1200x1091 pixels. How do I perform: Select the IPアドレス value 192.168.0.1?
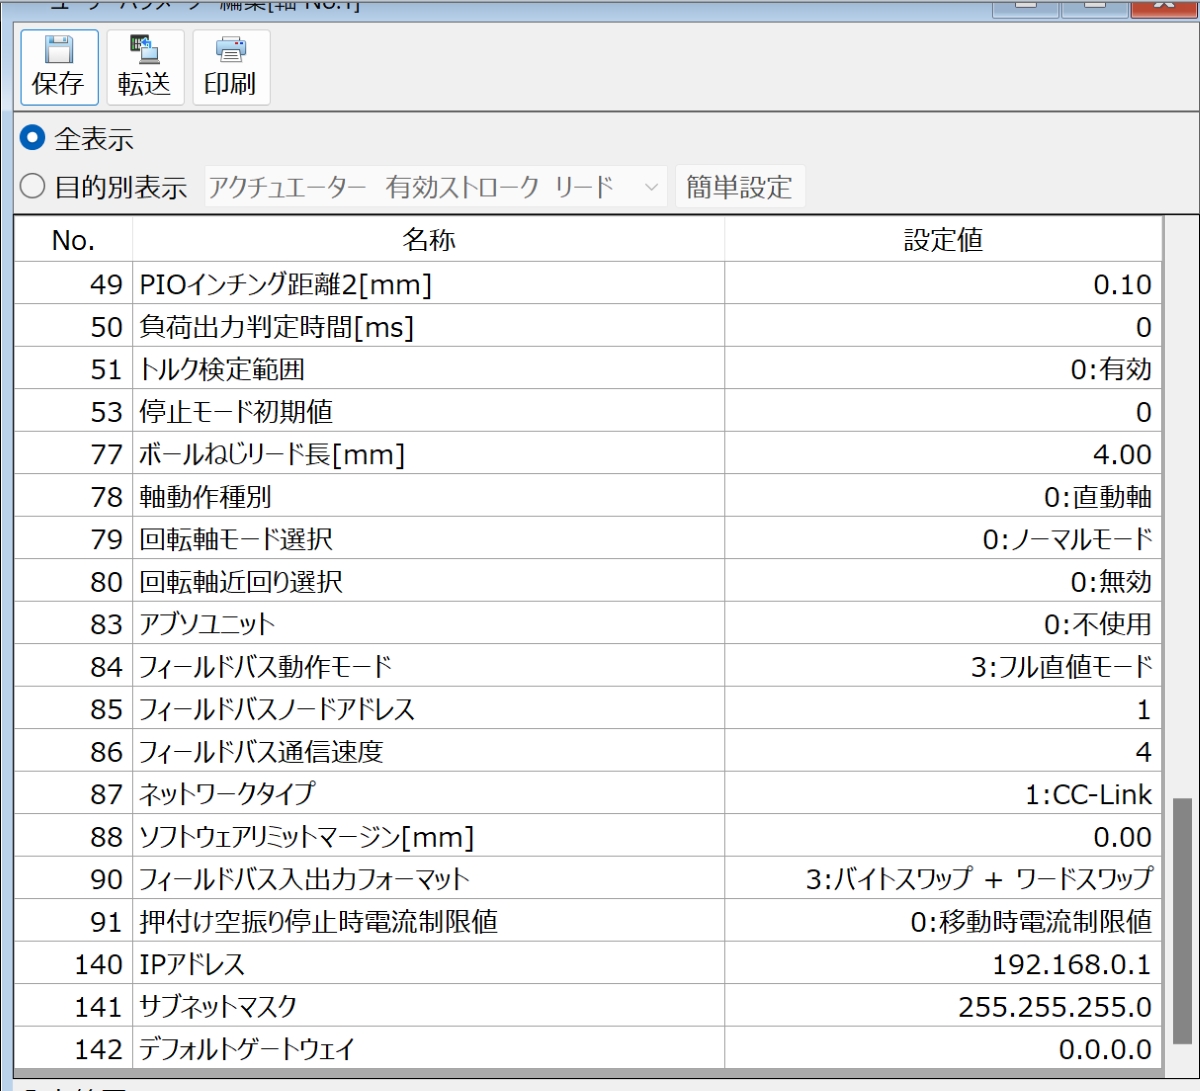[940, 962]
